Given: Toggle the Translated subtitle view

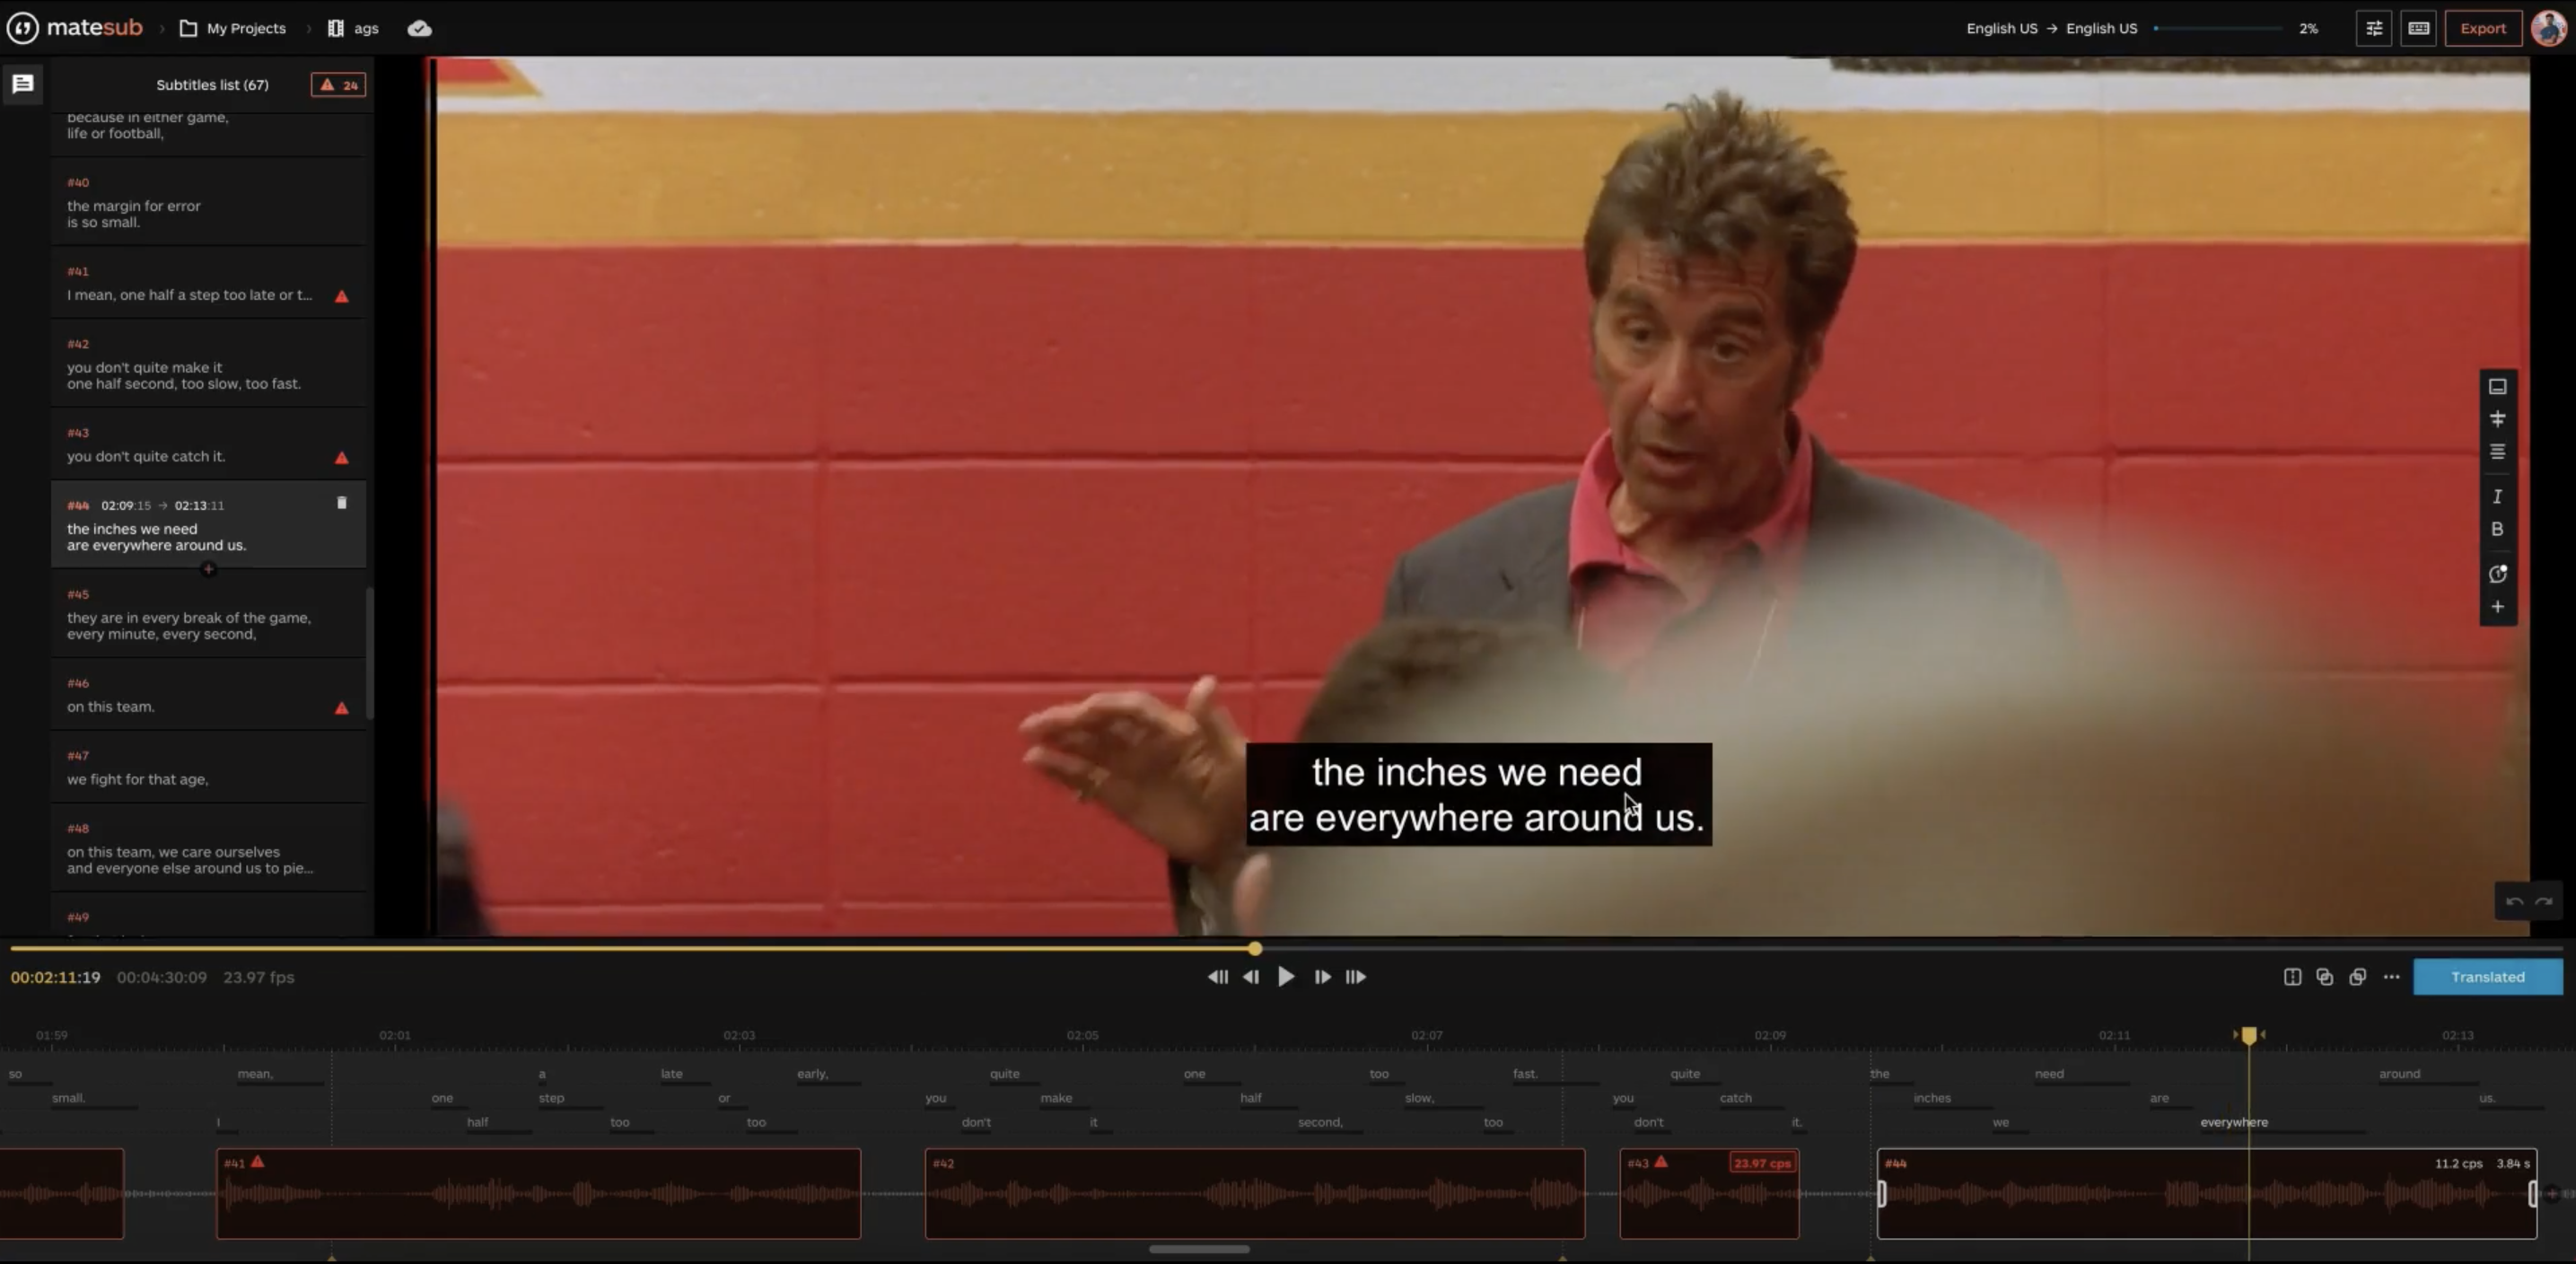Looking at the screenshot, I should pyautogui.click(x=2488, y=977).
